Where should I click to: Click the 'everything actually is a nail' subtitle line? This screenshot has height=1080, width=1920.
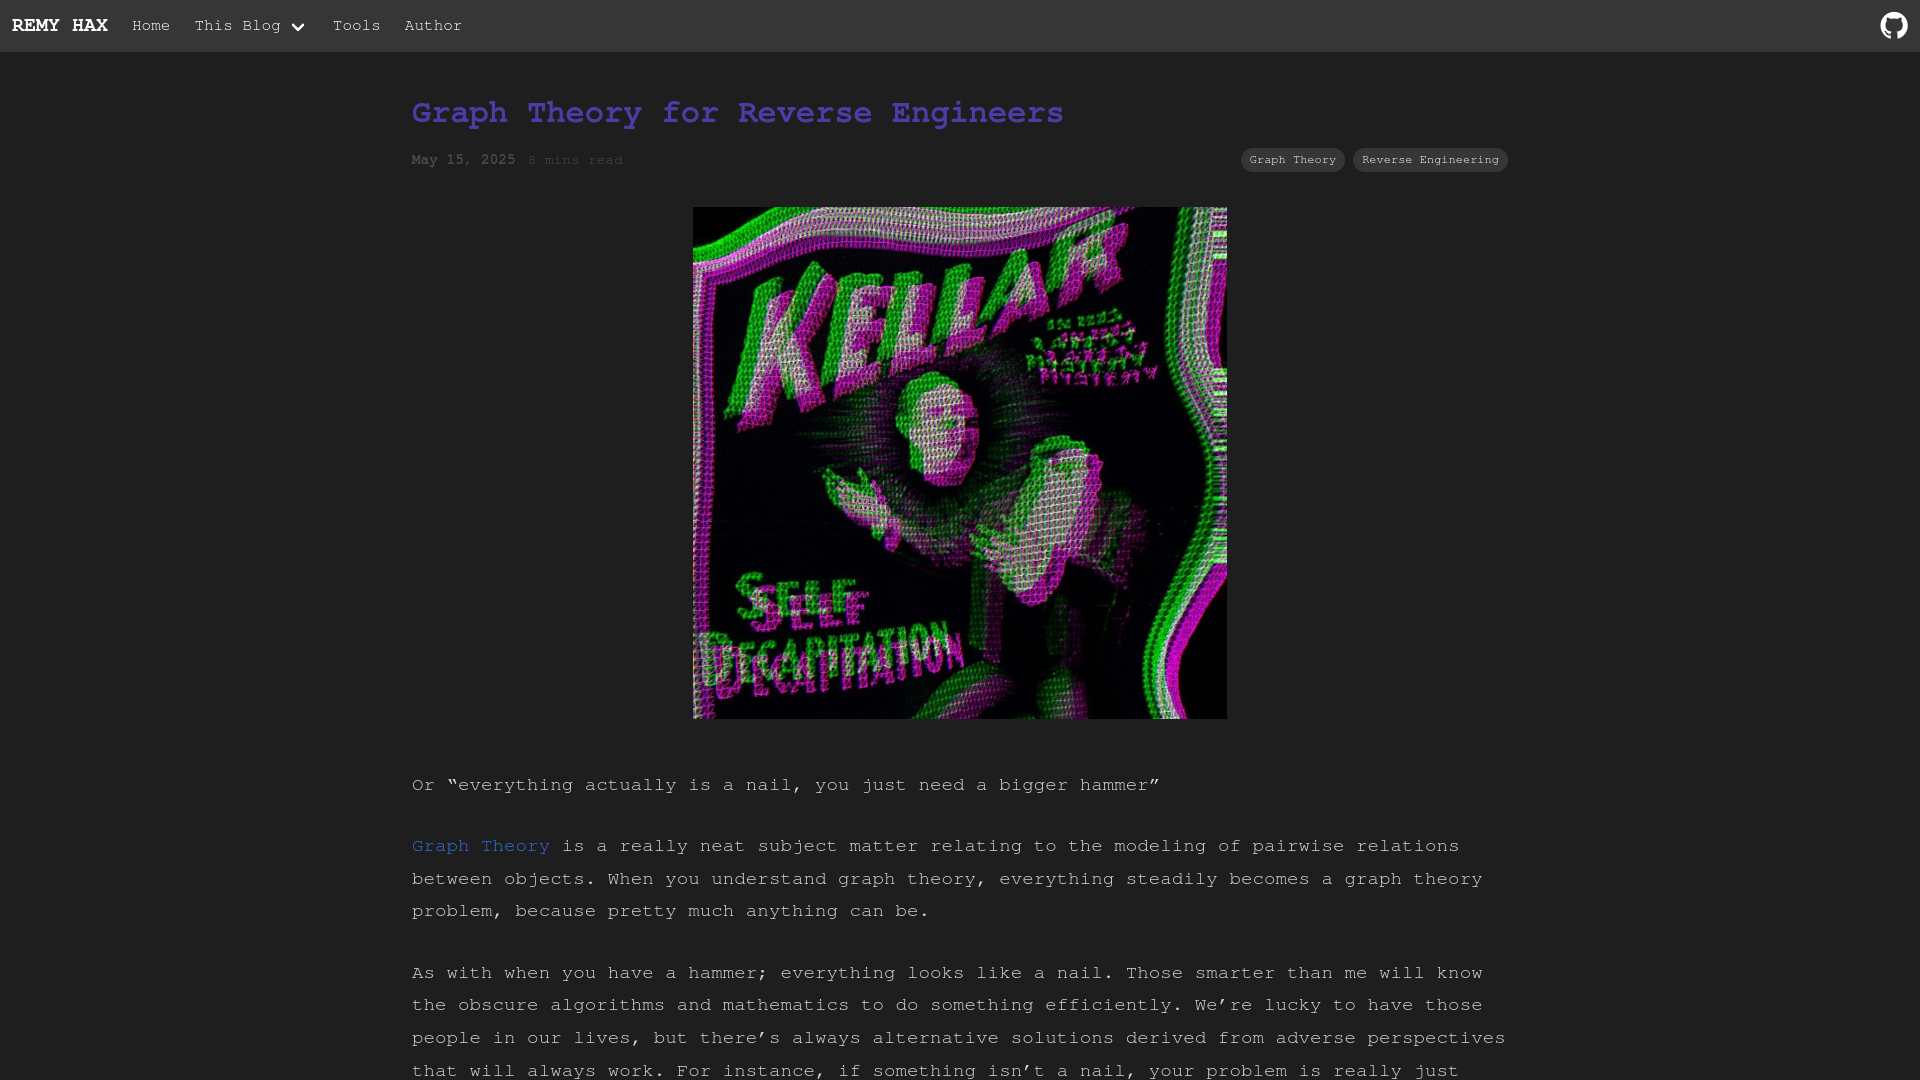(x=785, y=785)
